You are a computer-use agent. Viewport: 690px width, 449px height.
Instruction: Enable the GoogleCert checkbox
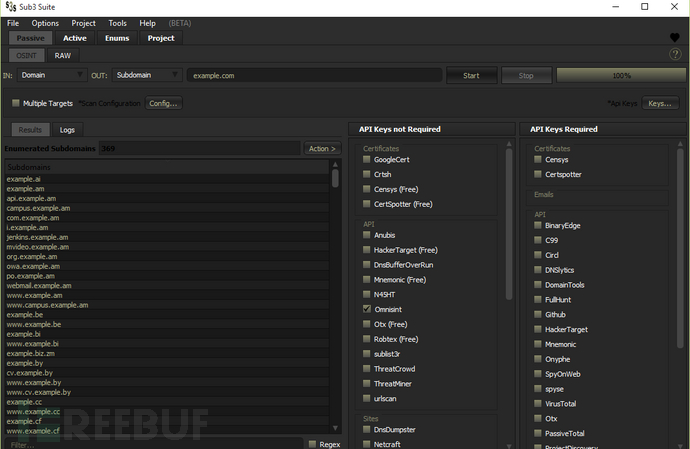(367, 159)
